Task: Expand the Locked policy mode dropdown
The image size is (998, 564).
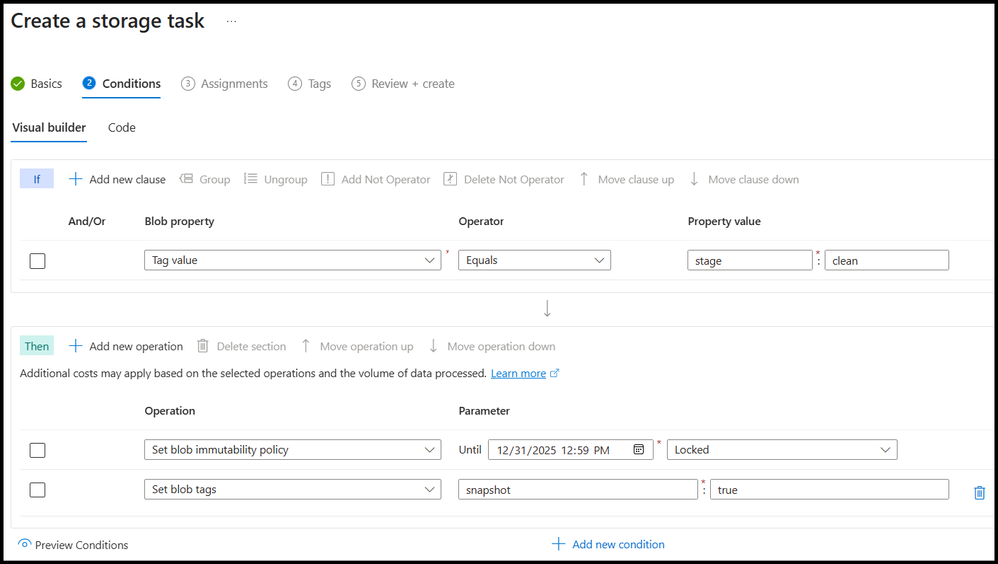Action: (782, 450)
